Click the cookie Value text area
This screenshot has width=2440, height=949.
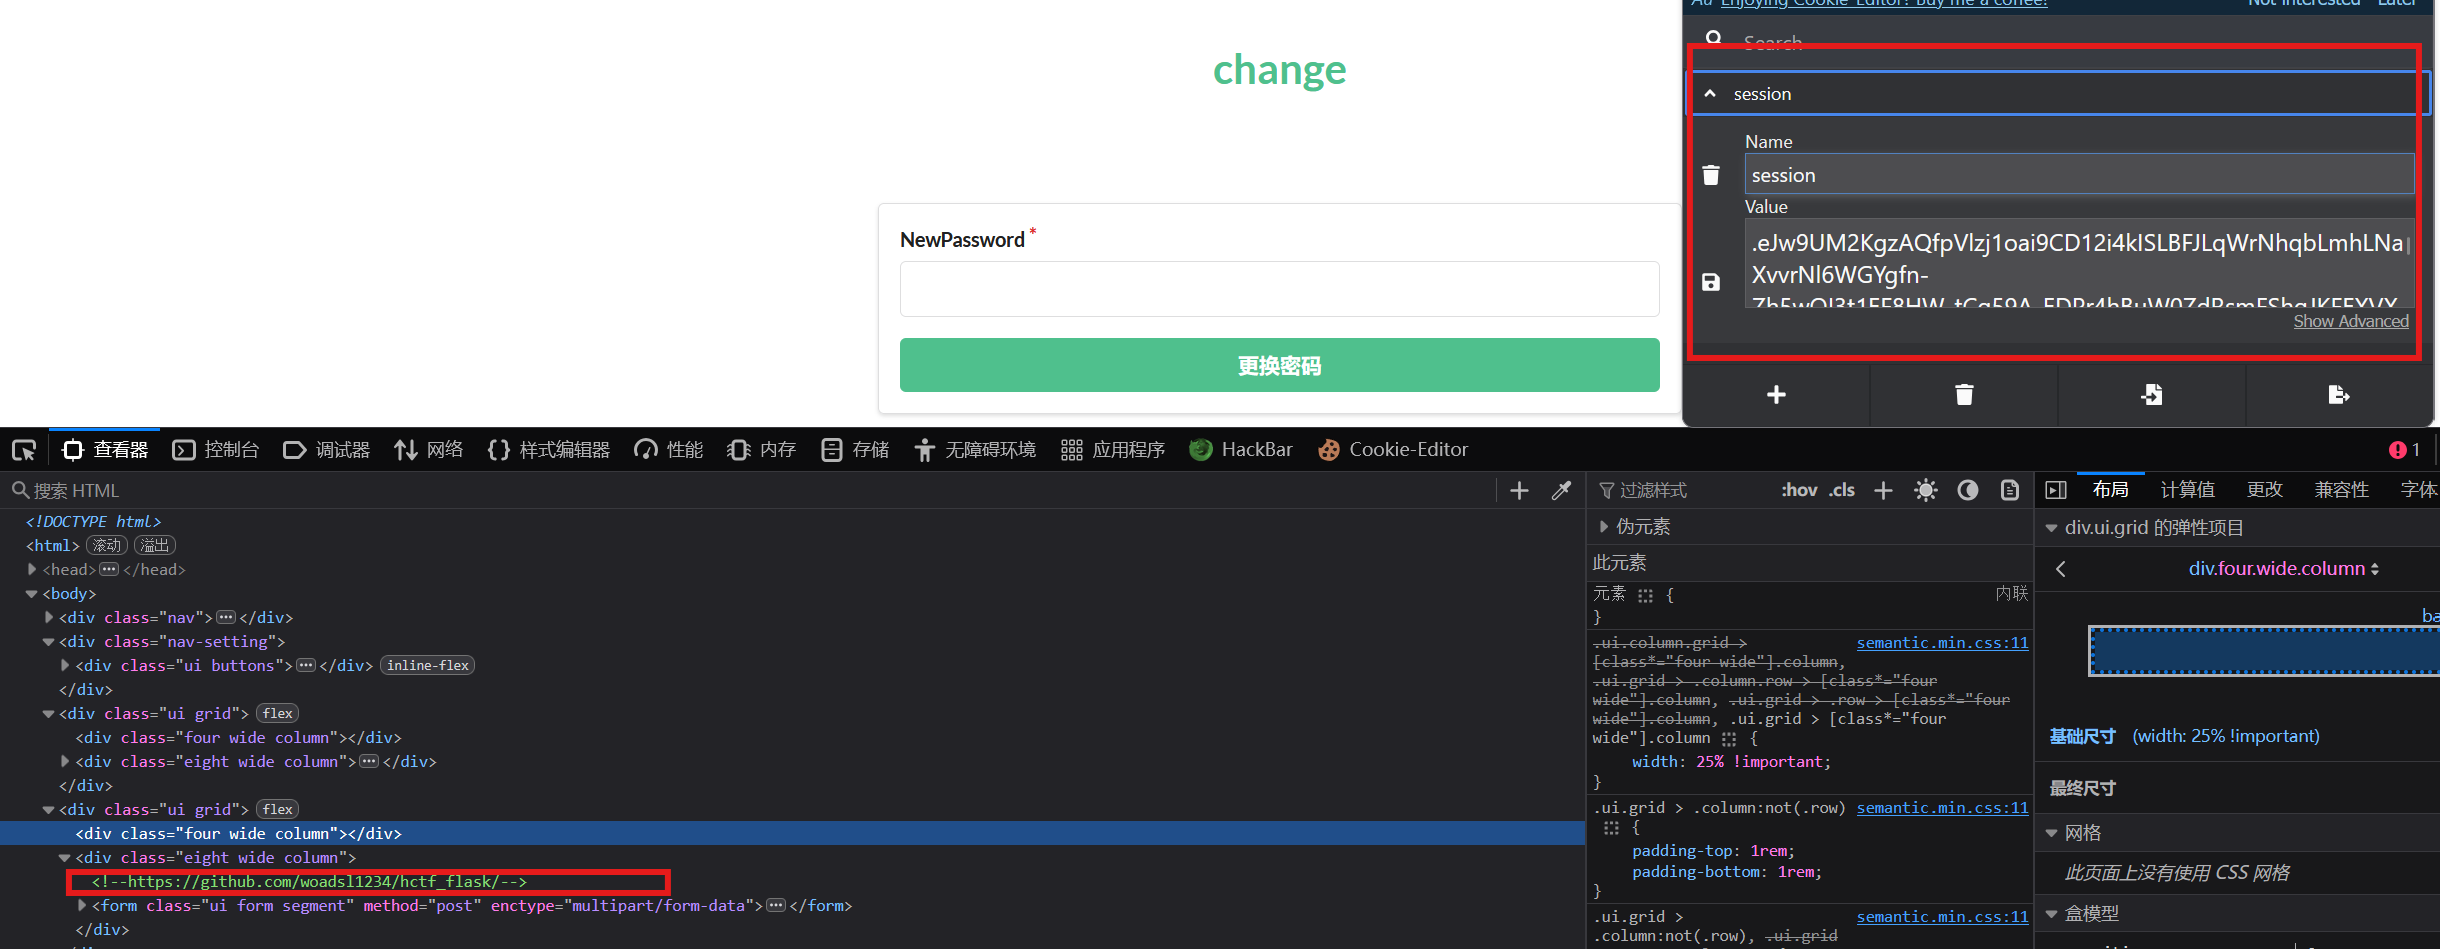[2079, 262]
